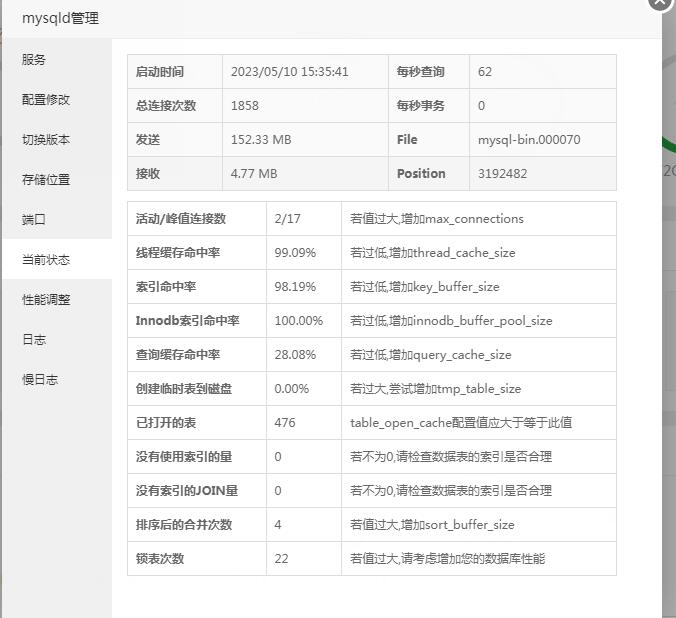Screen dimensions: 676x618
Task: Click the 线程缓存命中率 label
Action: click(178, 253)
